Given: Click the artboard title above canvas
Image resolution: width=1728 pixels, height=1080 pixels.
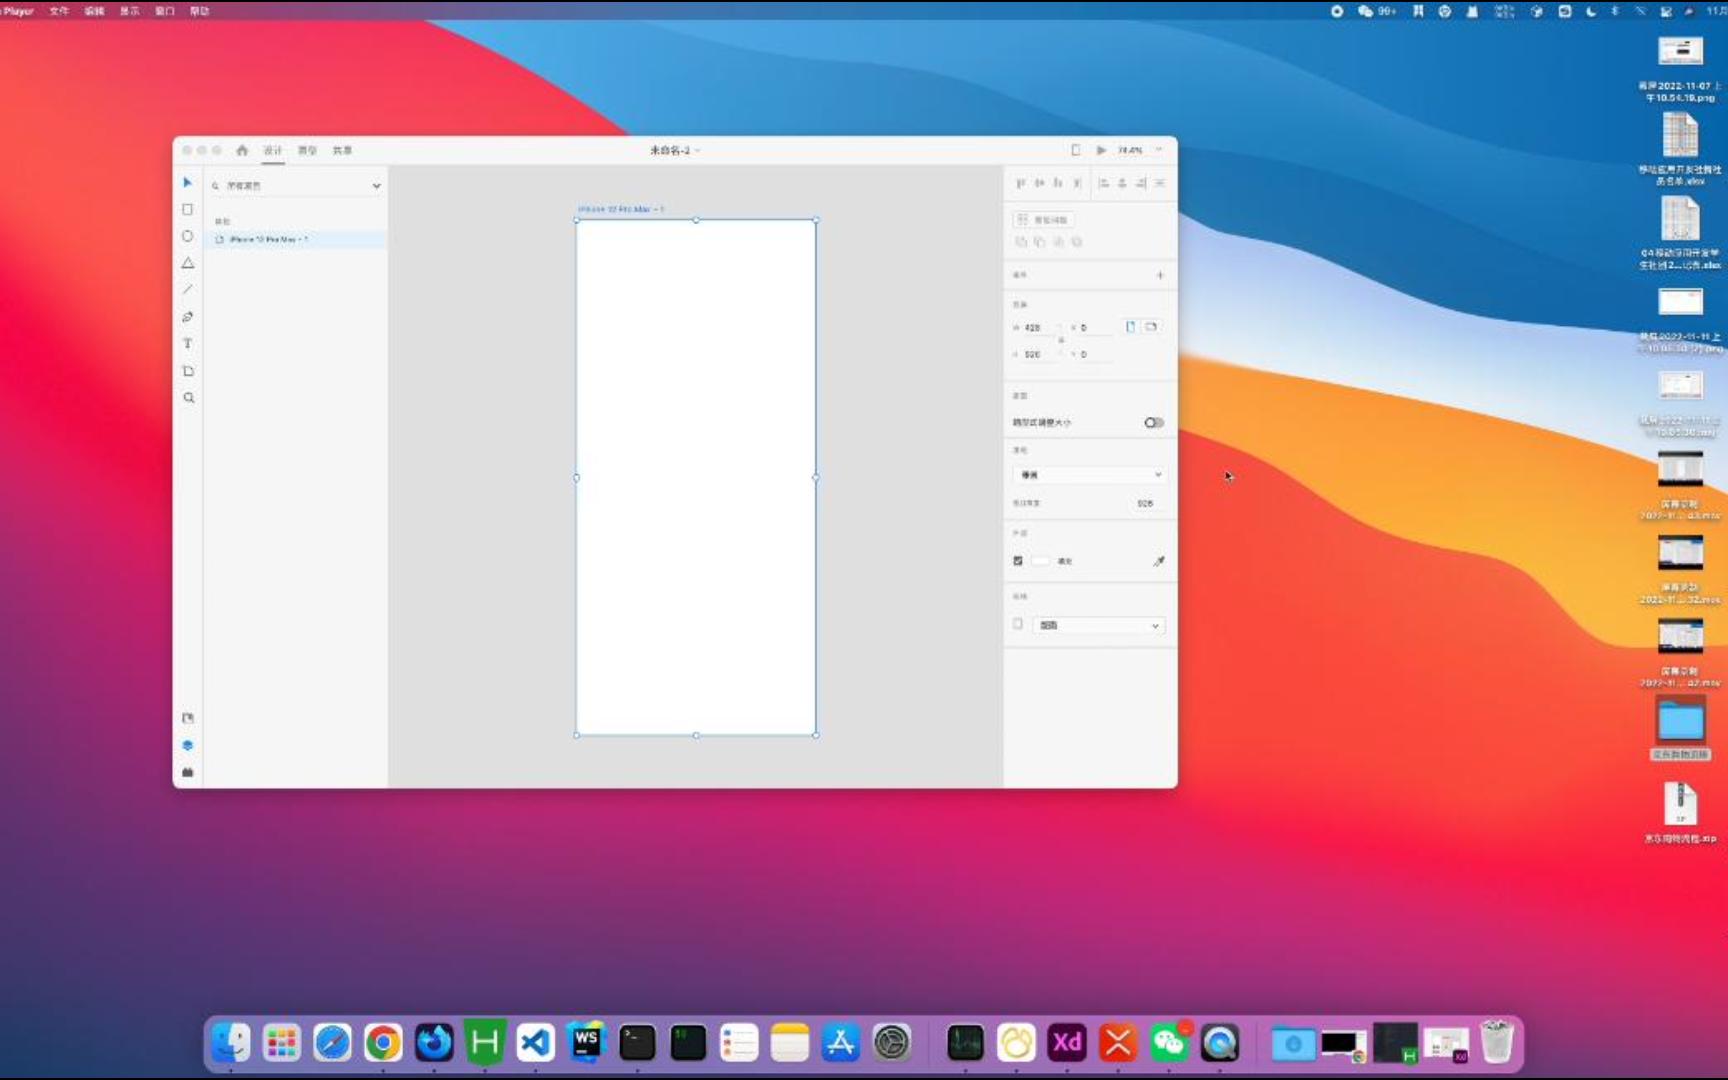Looking at the screenshot, I should 621,209.
